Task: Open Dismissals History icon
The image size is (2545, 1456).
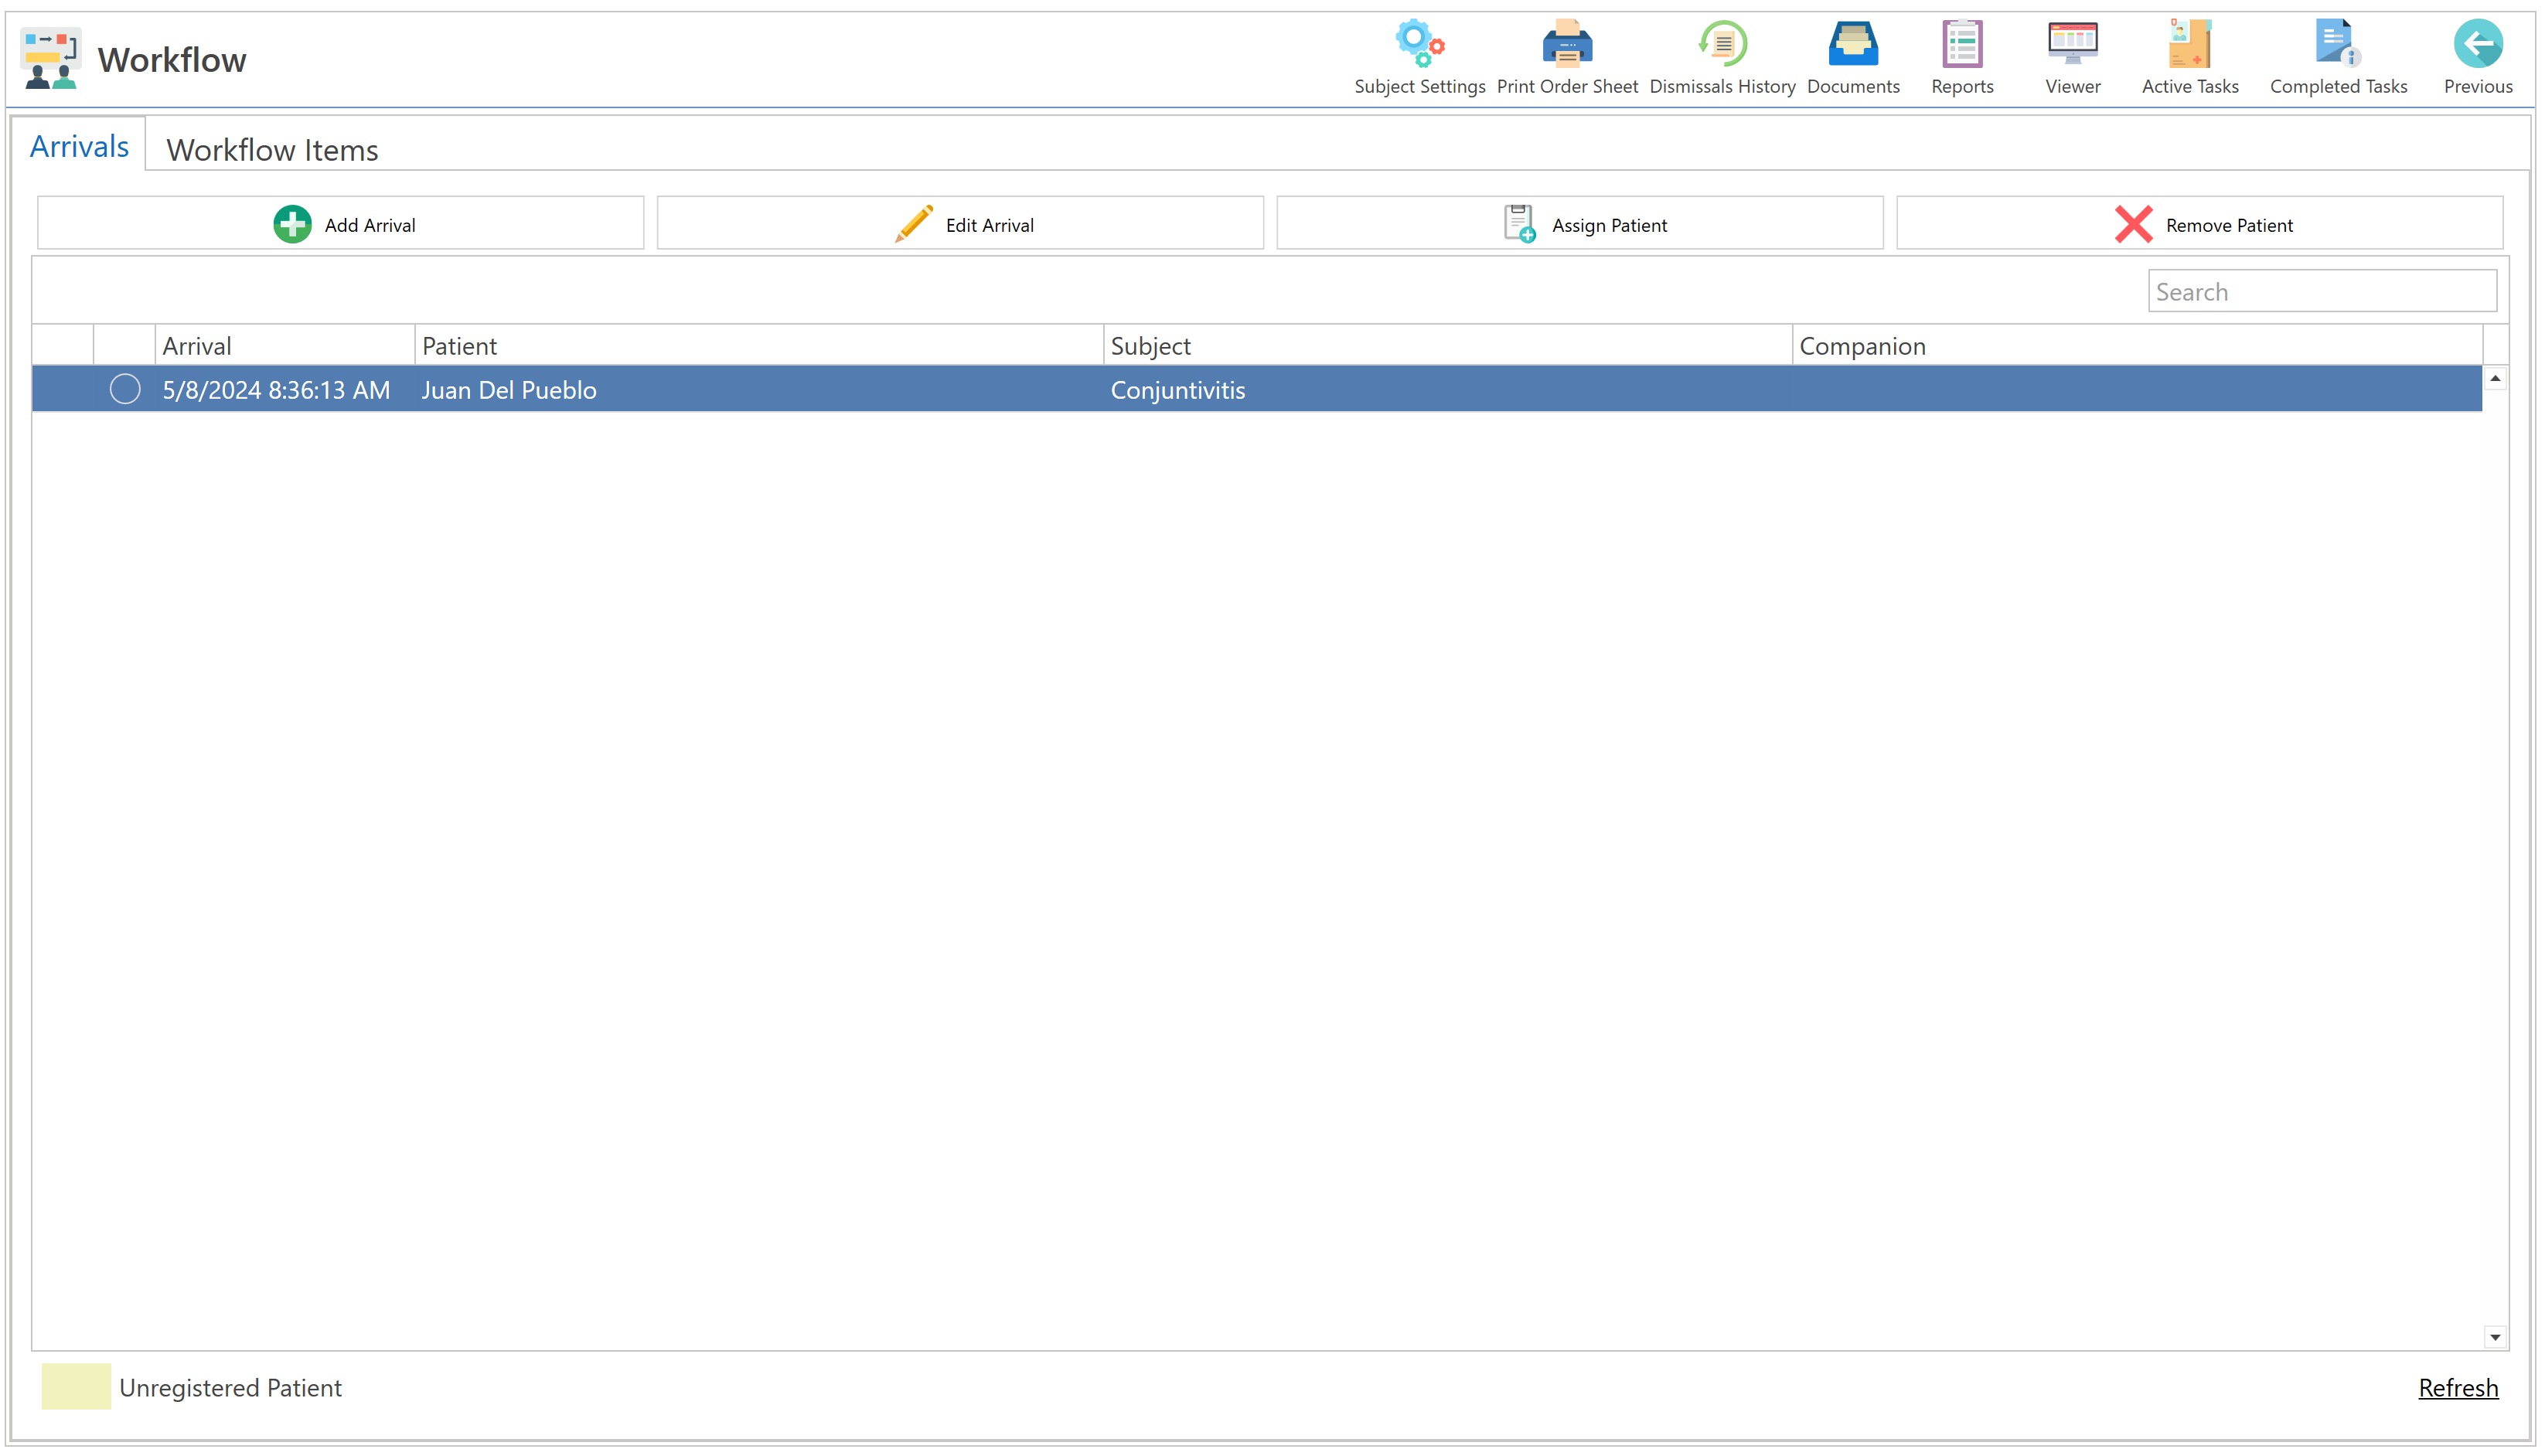Action: (1722, 45)
